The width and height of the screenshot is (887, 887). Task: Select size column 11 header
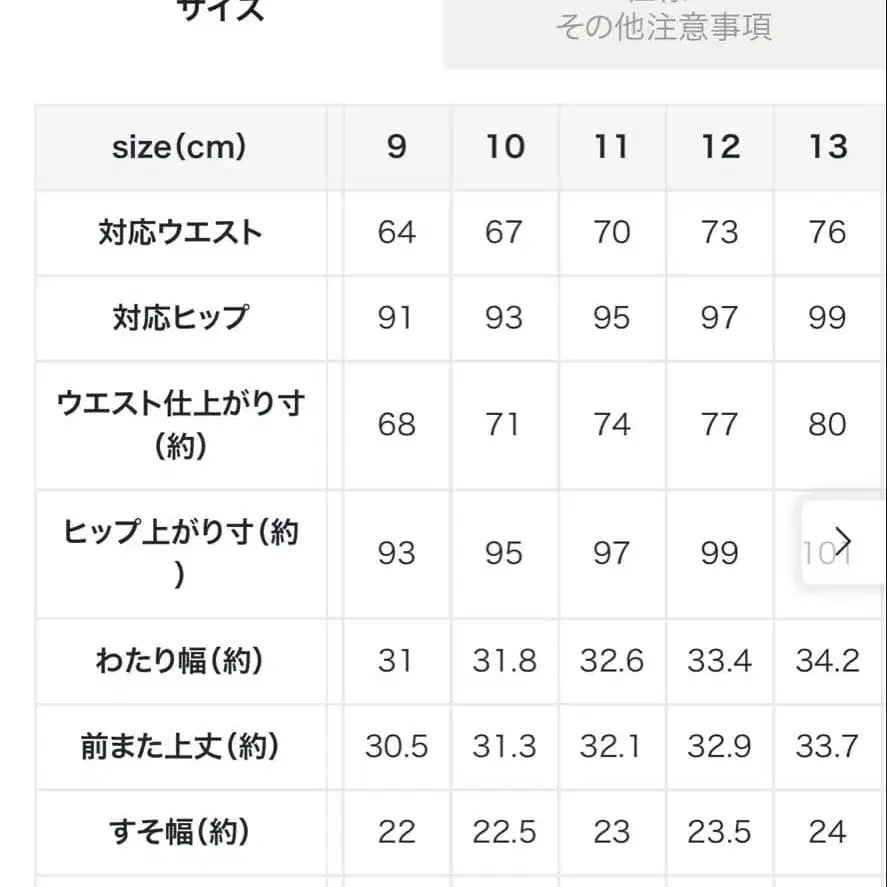click(x=611, y=146)
